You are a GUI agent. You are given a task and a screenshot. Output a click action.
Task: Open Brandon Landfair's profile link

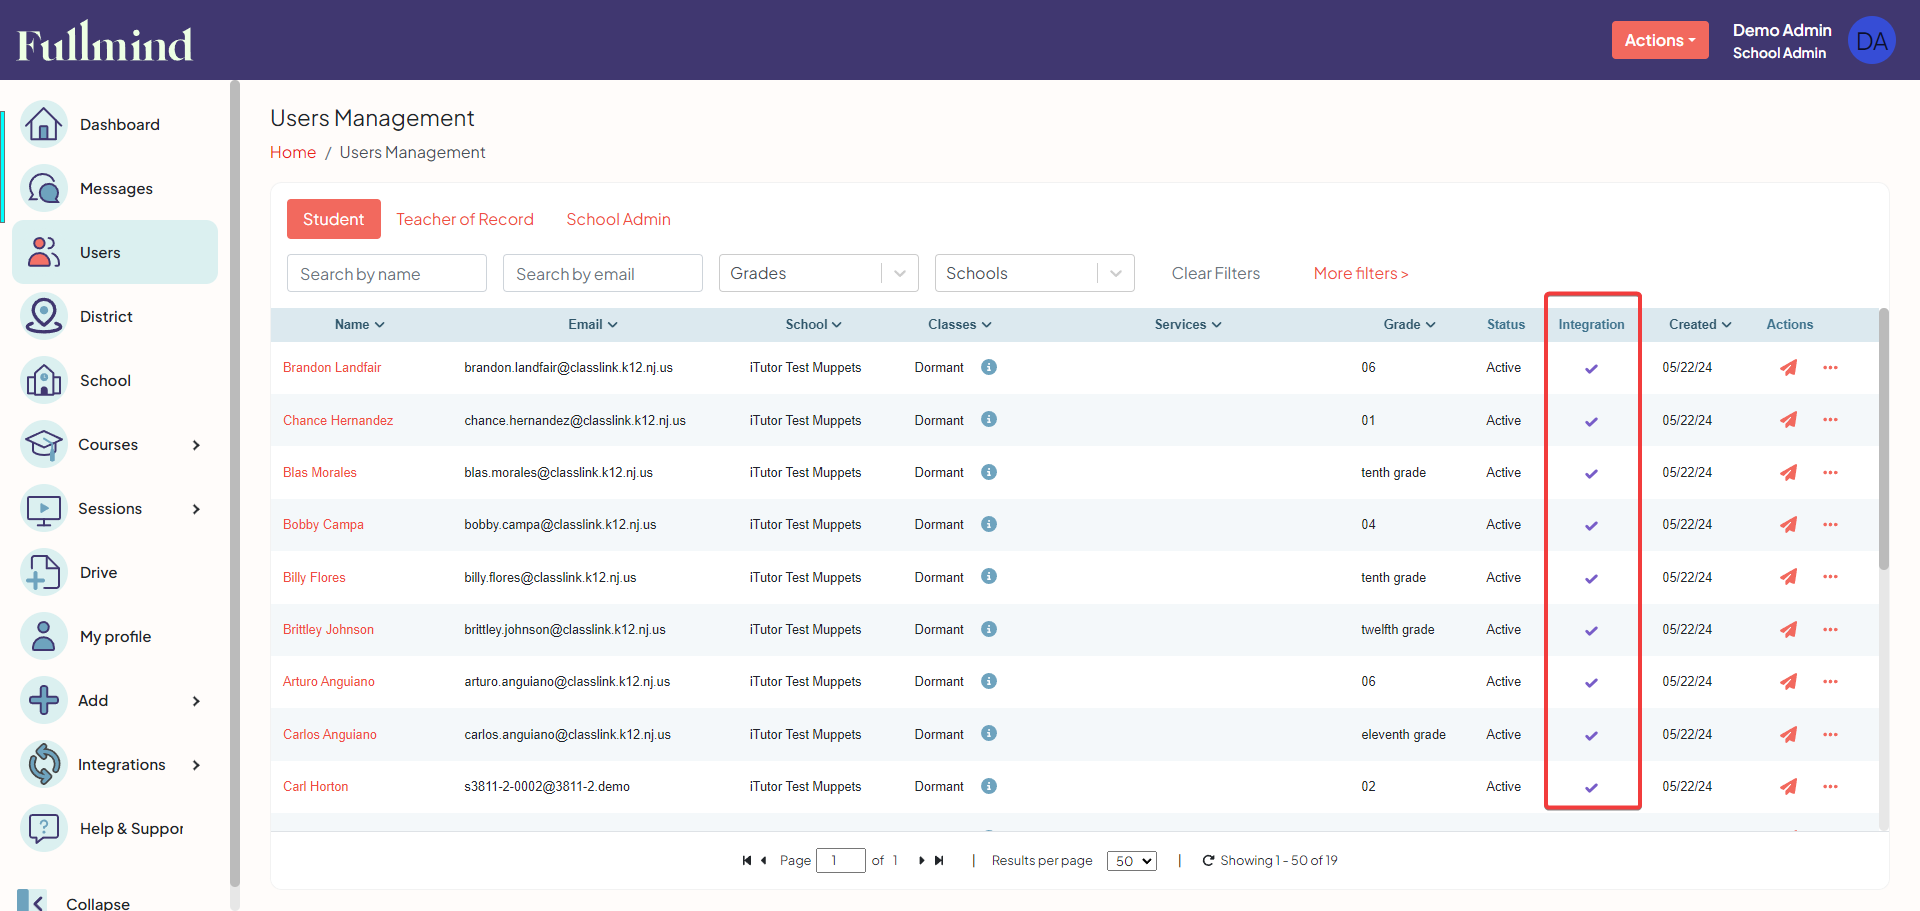332,367
